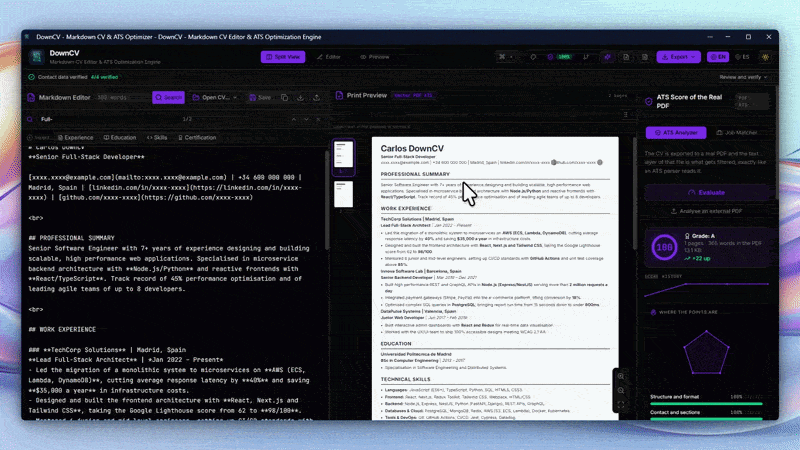
Task: Expand the Open CV dropdown
Action: coord(215,97)
